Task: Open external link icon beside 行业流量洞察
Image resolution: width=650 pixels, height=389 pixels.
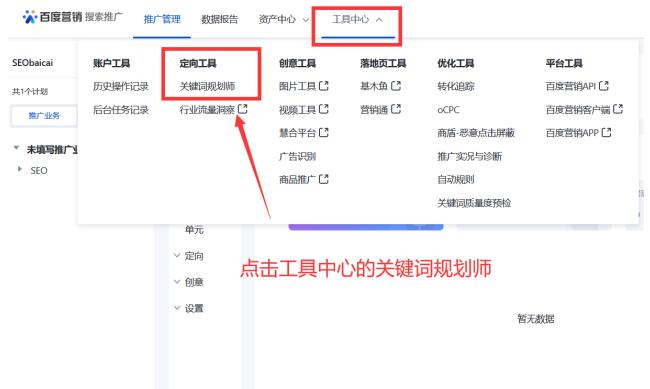Action: [x=243, y=109]
